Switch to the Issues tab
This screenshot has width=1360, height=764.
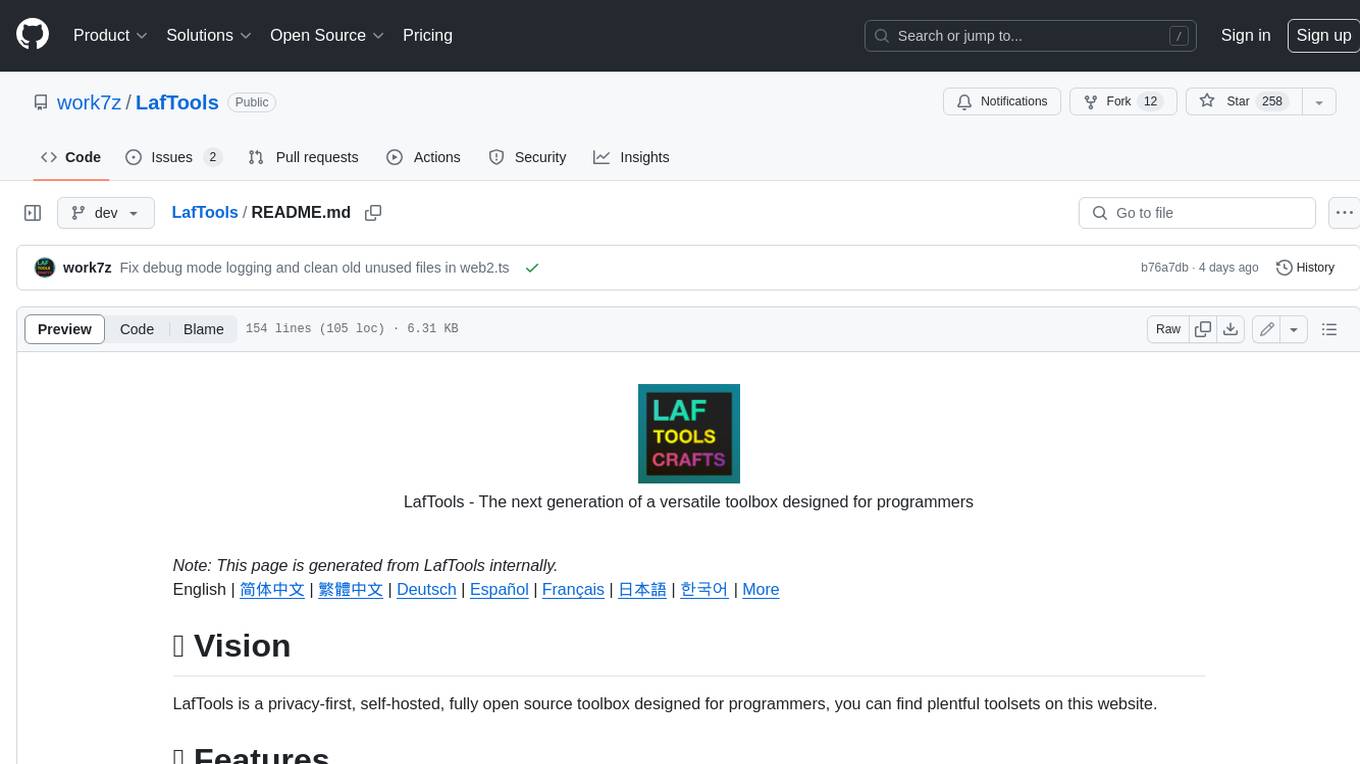pyautogui.click(x=173, y=157)
